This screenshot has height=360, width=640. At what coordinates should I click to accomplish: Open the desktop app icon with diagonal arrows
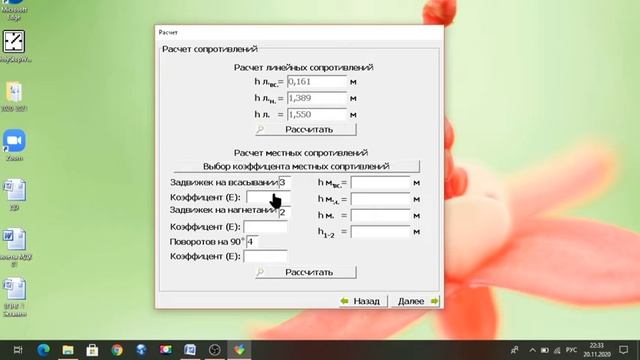(x=15, y=46)
